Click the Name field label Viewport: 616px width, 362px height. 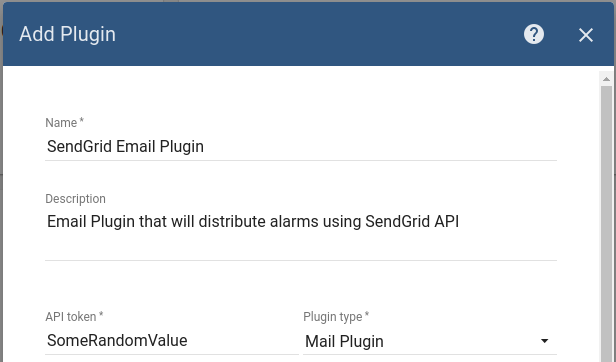64,123
